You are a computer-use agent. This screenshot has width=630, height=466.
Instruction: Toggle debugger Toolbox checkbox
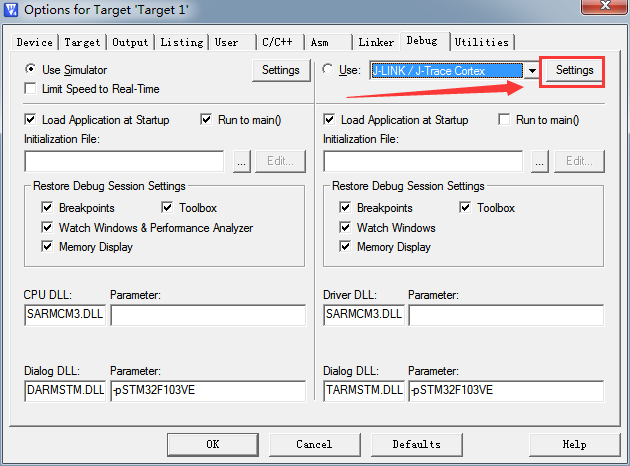click(465, 207)
